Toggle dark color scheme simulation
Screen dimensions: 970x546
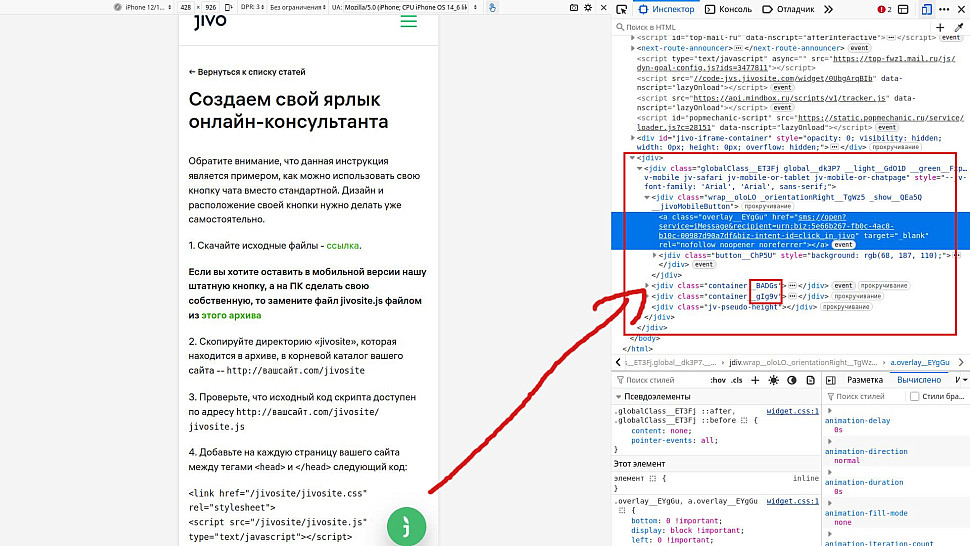pos(792,380)
